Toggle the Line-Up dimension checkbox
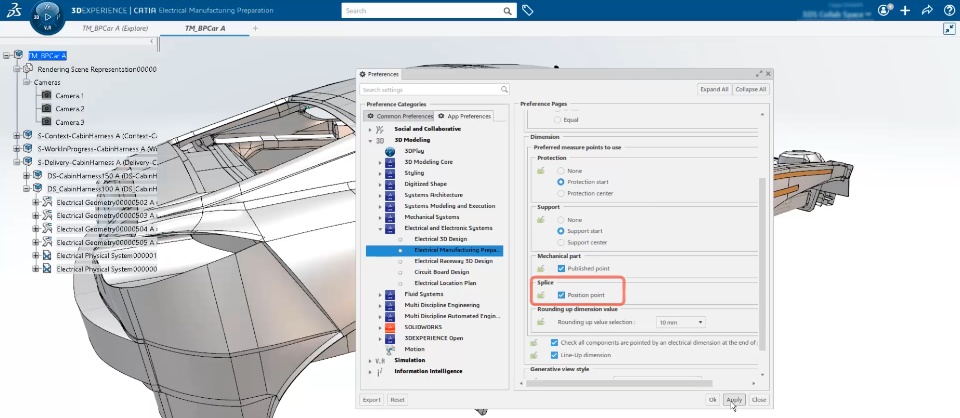This screenshot has width=960, height=418. click(554, 355)
